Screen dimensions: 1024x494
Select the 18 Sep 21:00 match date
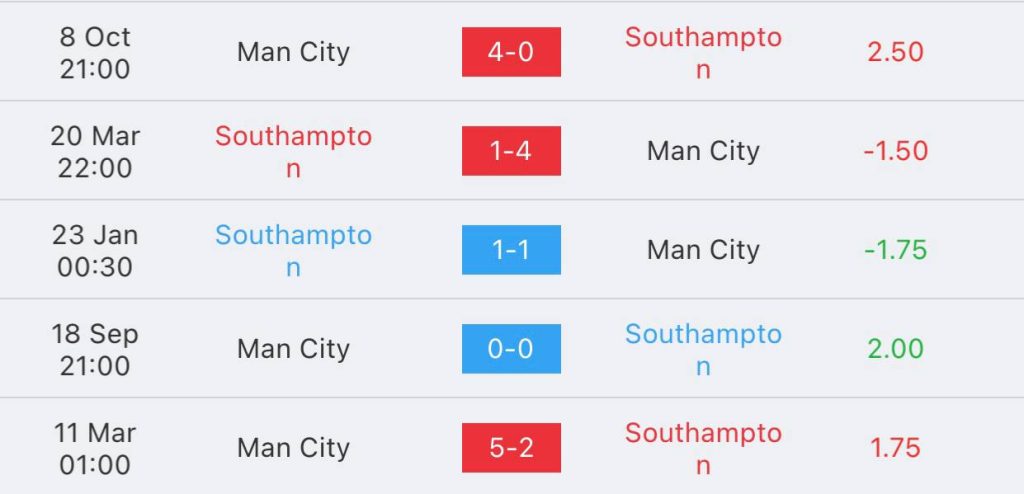pos(95,349)
